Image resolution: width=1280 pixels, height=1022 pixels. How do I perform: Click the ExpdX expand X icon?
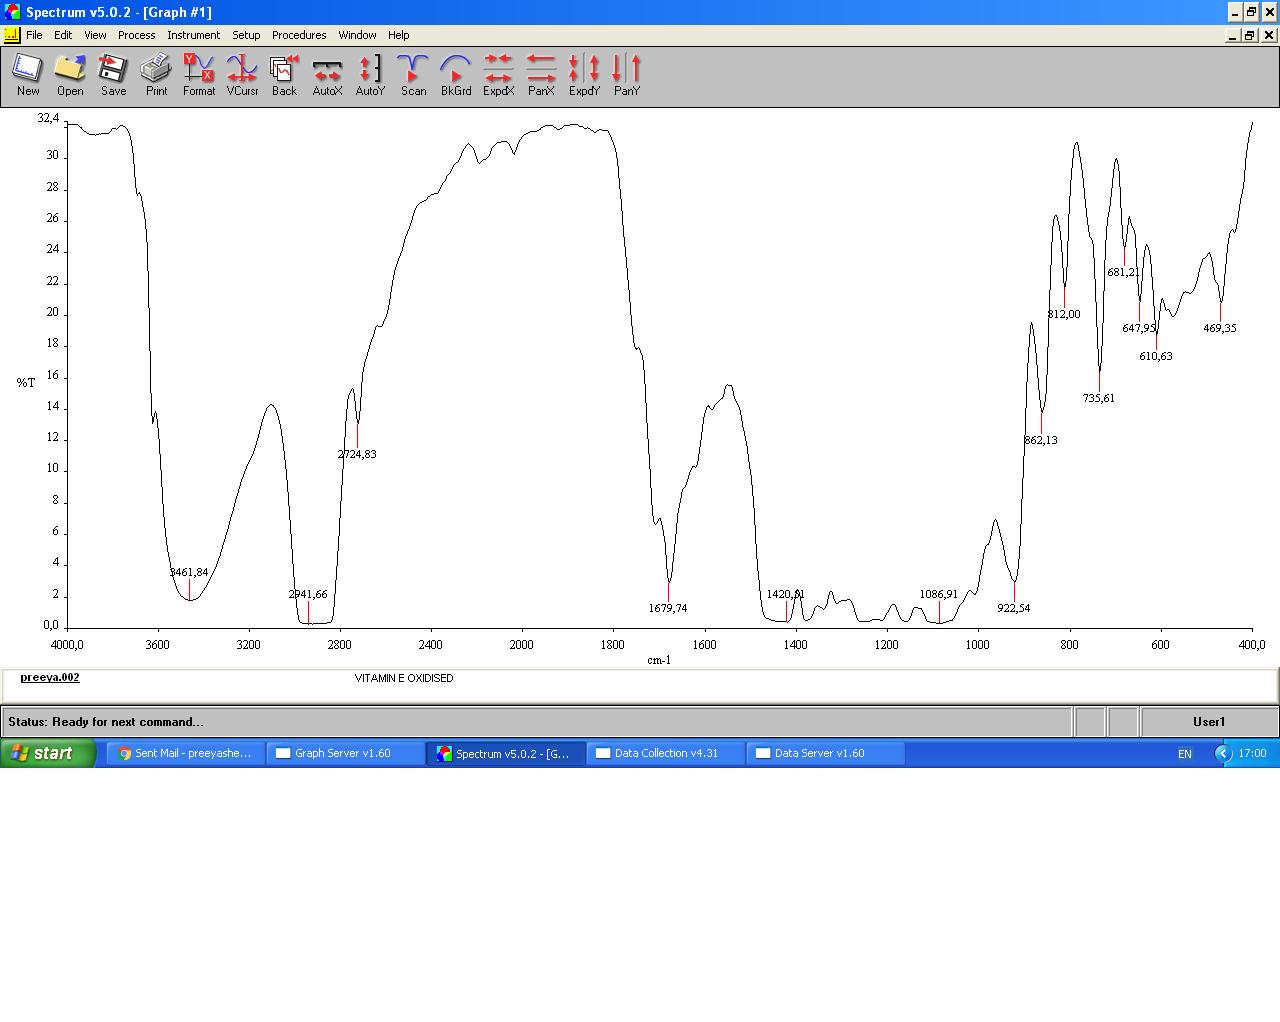[498, 76]
